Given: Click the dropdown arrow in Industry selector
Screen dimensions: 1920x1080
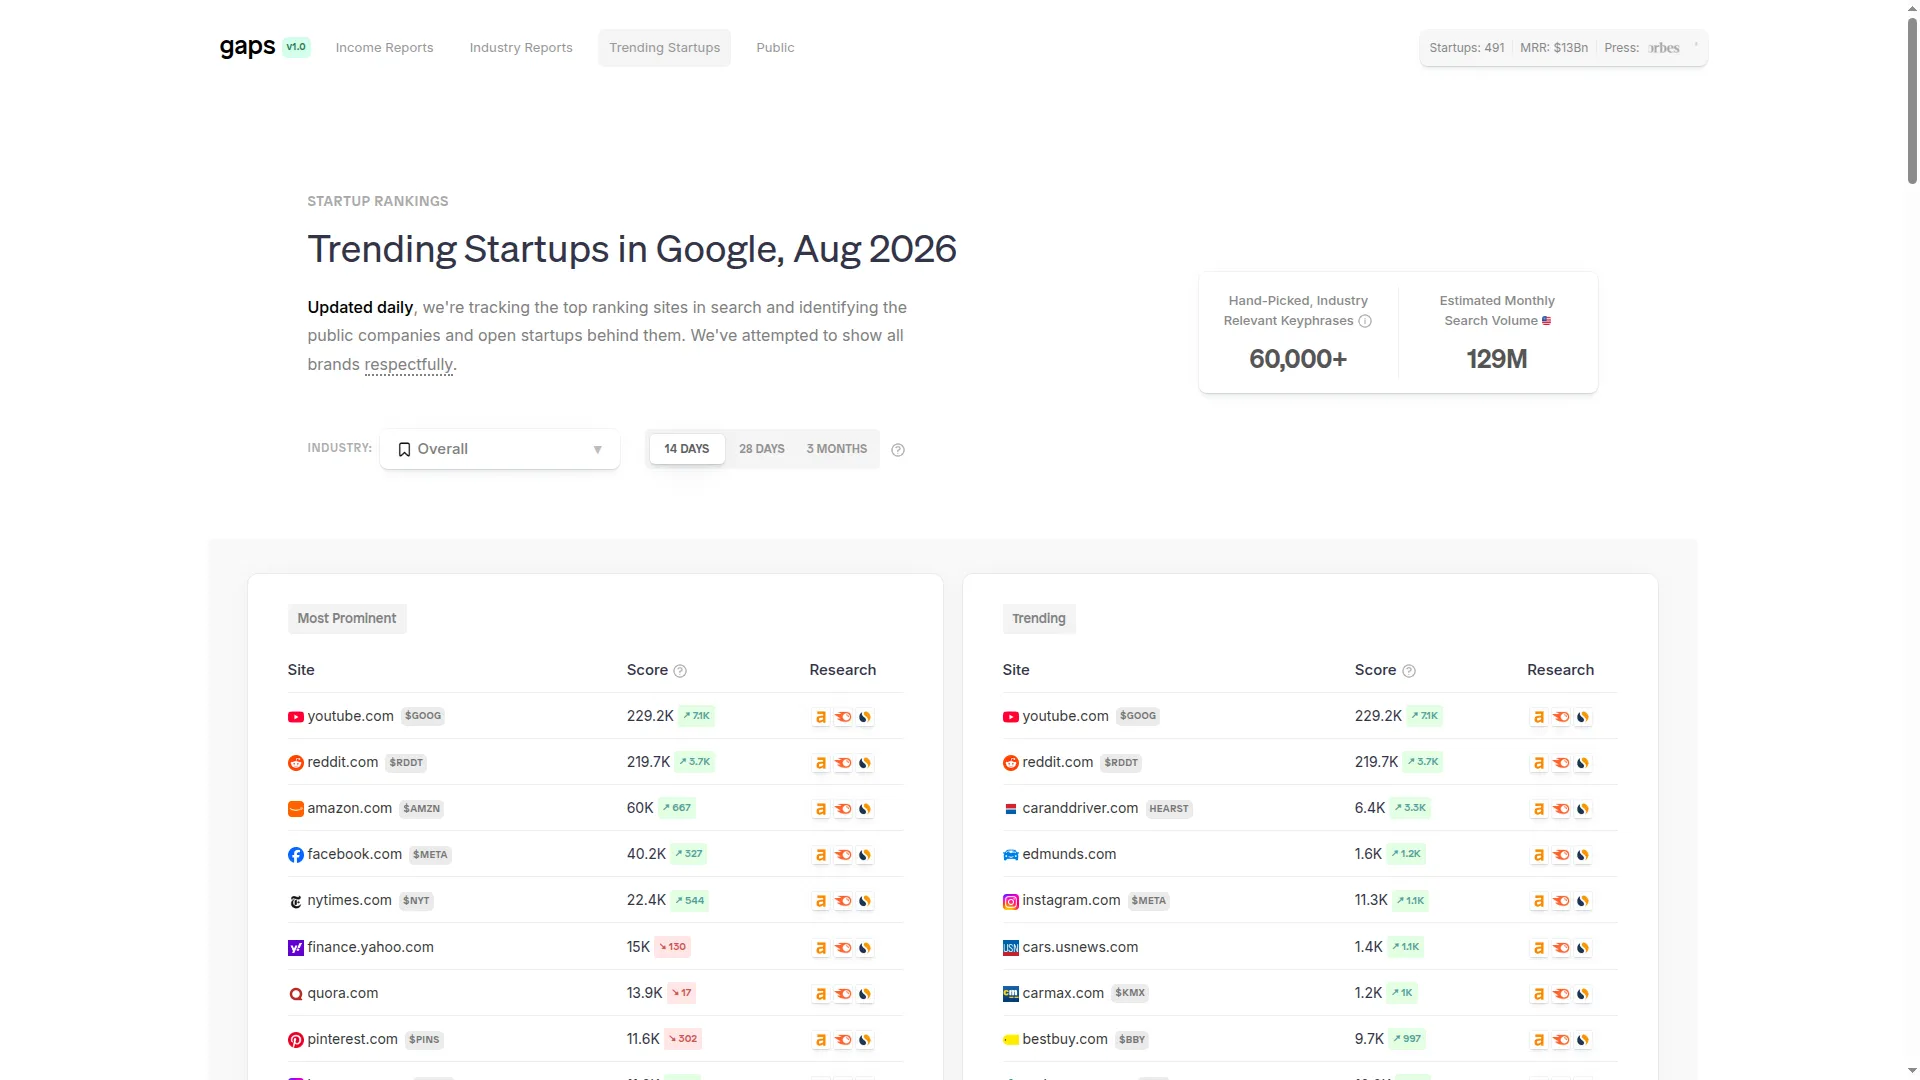Looking at the screenshot, I should pos(598,450).
